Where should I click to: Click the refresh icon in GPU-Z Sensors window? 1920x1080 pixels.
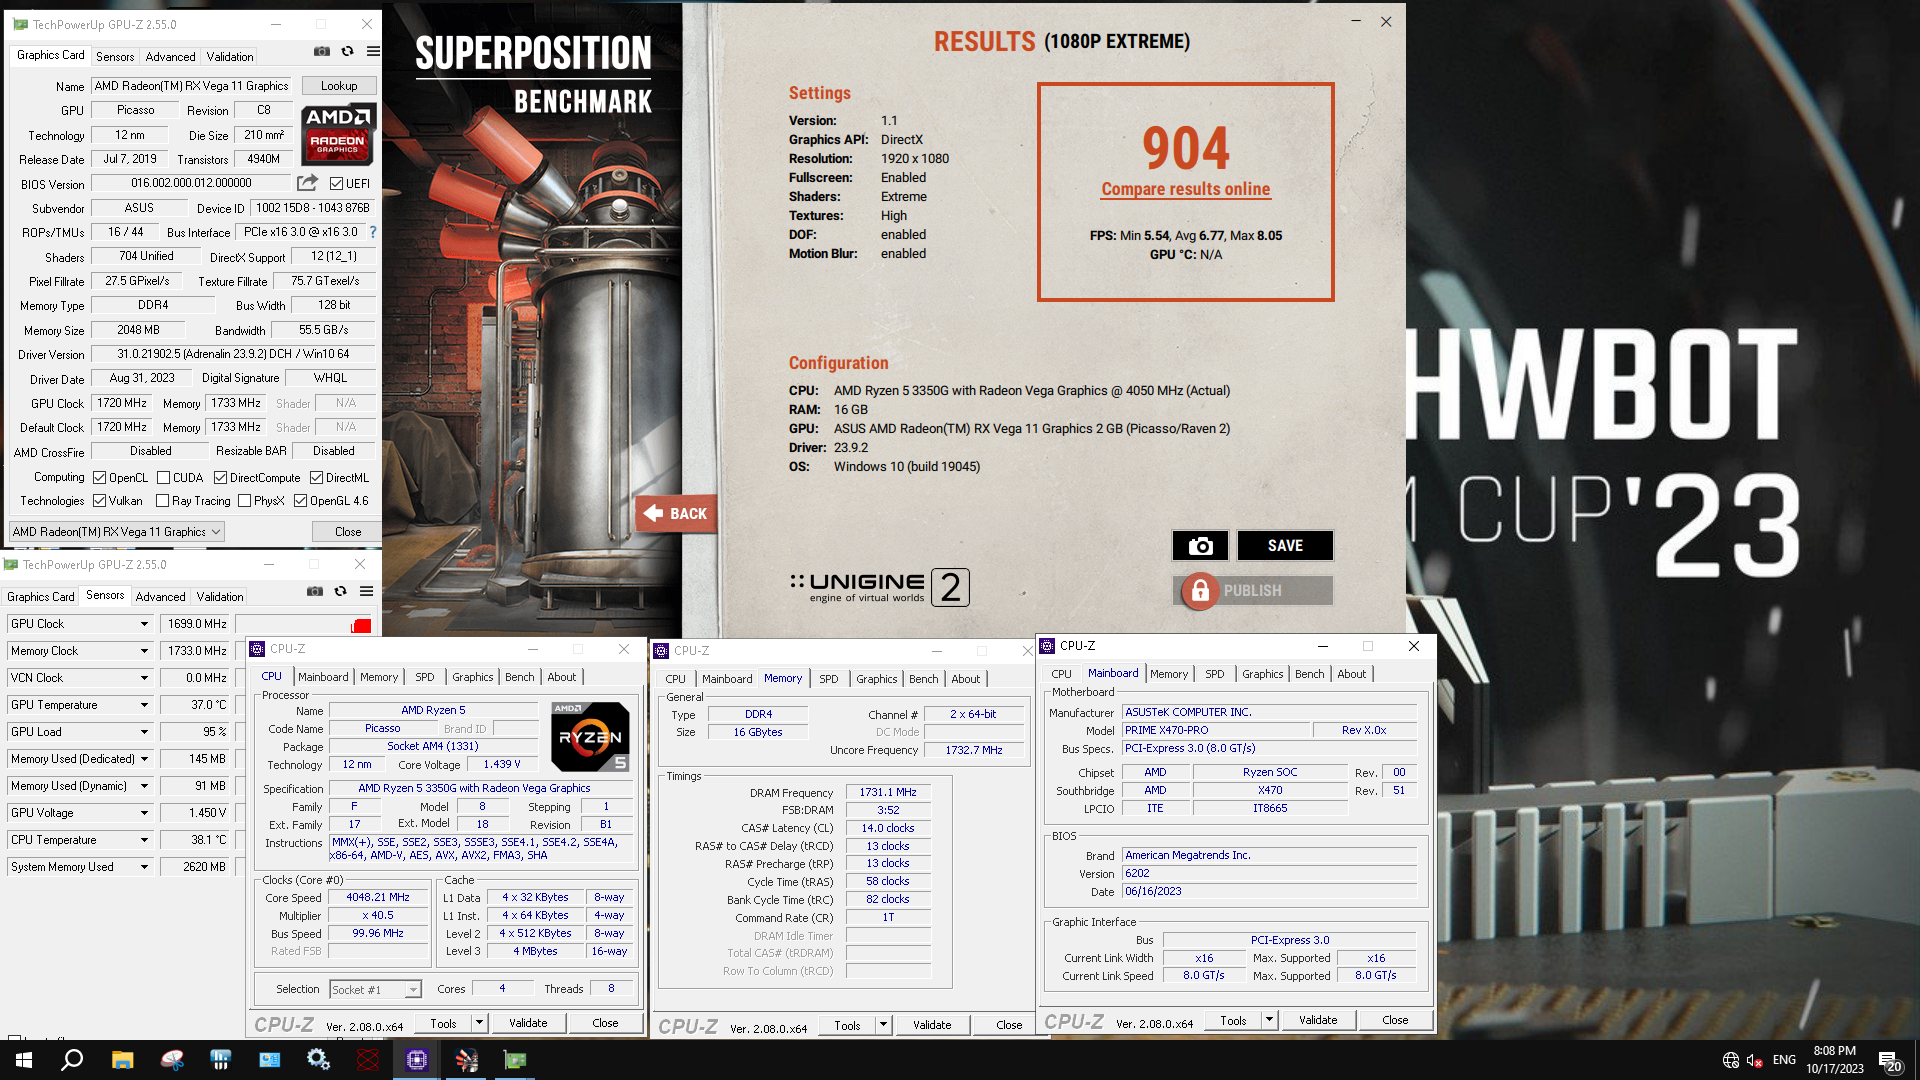[341, 591]
